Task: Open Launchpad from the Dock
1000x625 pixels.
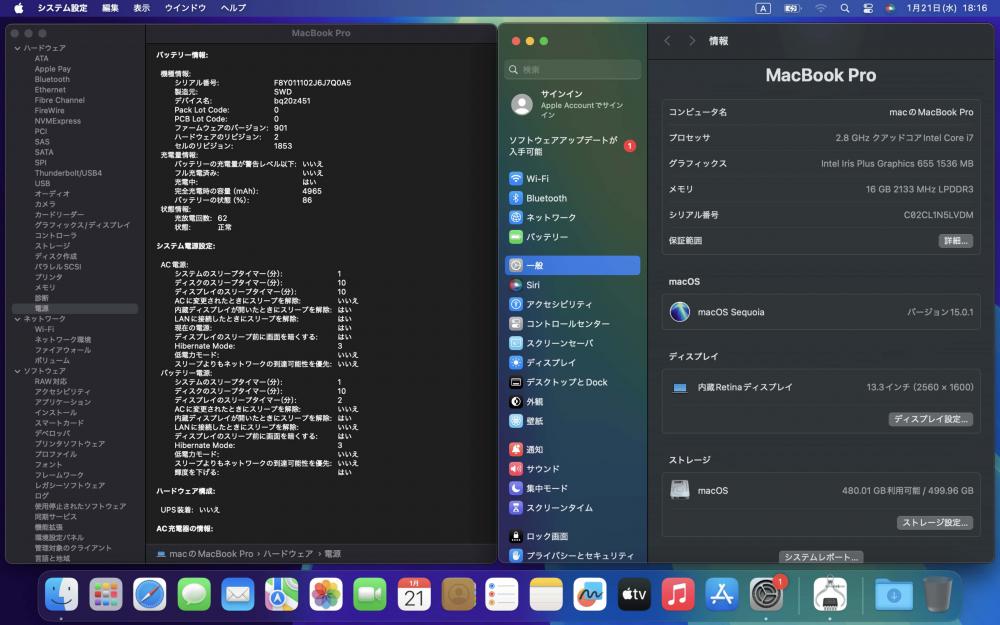Action: pyautogui.click(x=105, y=594)
